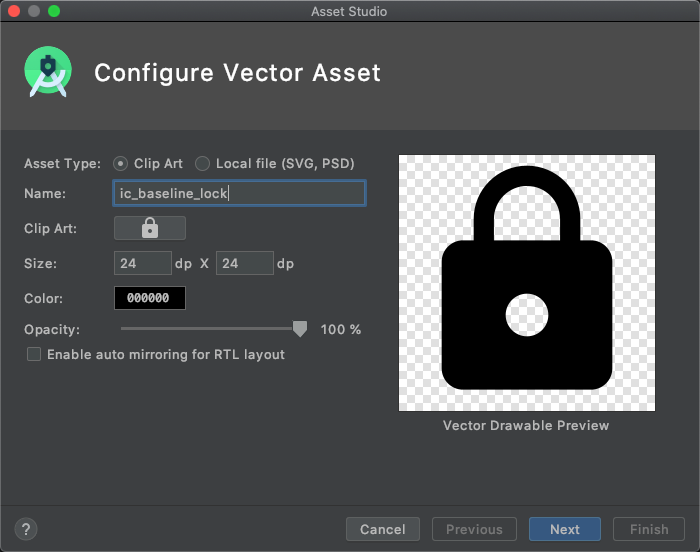The width and height of the screenshot is (700, 552).
Task: Minimize the Asset Studio window
Action: pos(34,12)
